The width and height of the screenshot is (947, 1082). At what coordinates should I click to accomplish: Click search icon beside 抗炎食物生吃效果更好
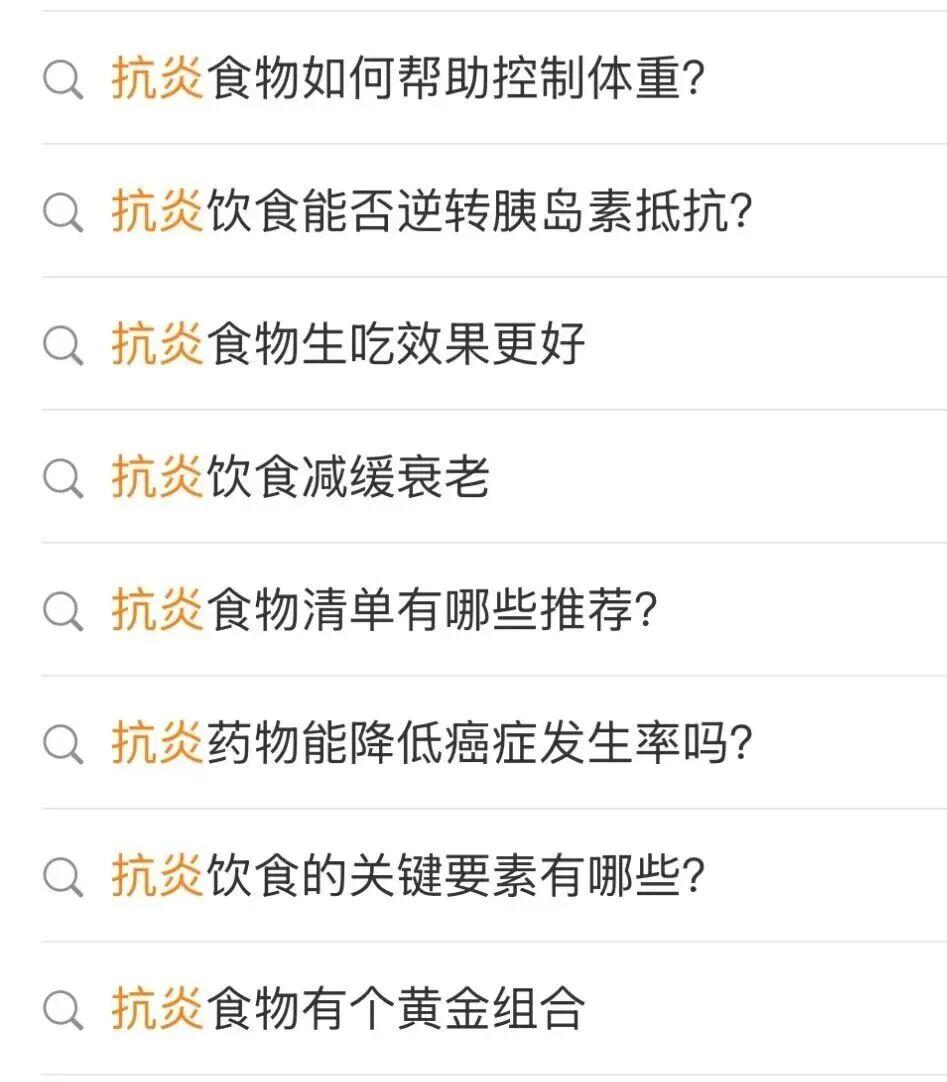click(63, 345)
